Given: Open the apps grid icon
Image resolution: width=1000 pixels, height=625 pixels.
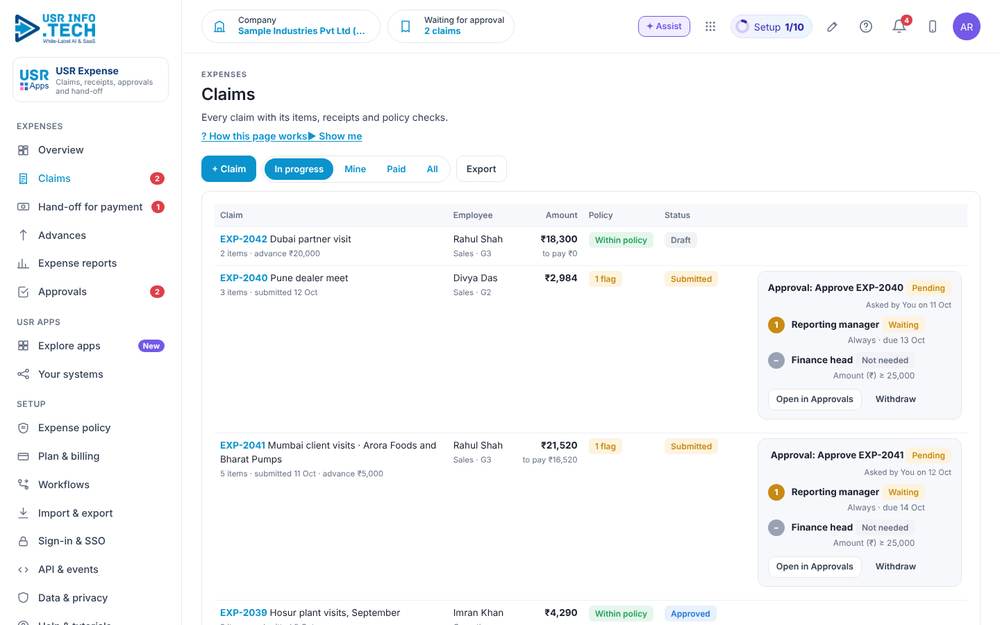Looking at the screenshot, I should click(x=710, y=26).
